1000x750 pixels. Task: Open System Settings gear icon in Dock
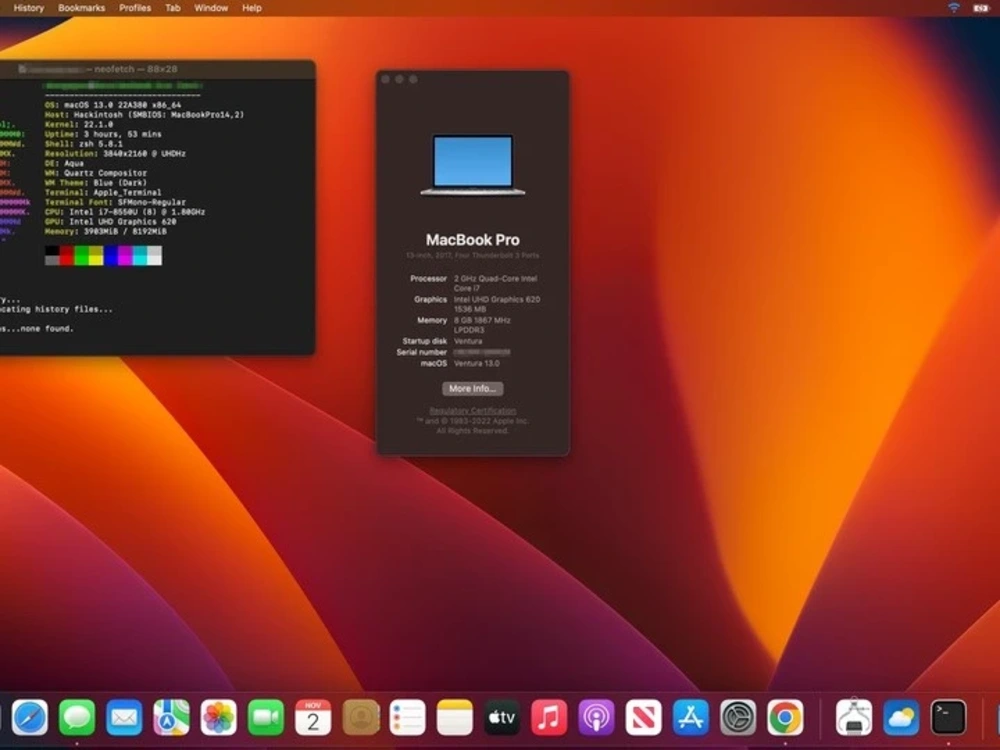(738, 717)
